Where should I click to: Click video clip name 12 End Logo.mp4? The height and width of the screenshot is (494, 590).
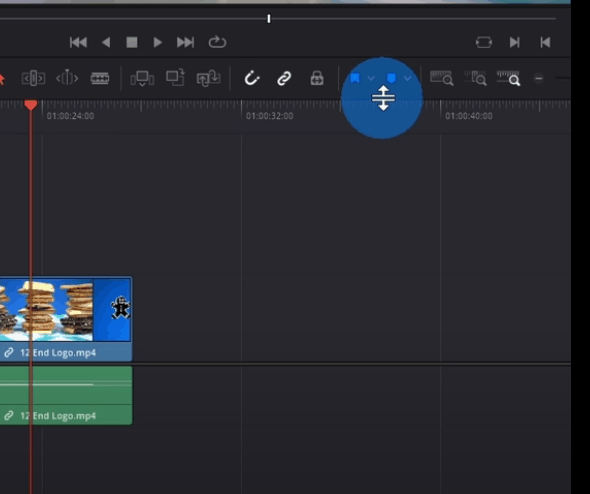tap(58, 353)
